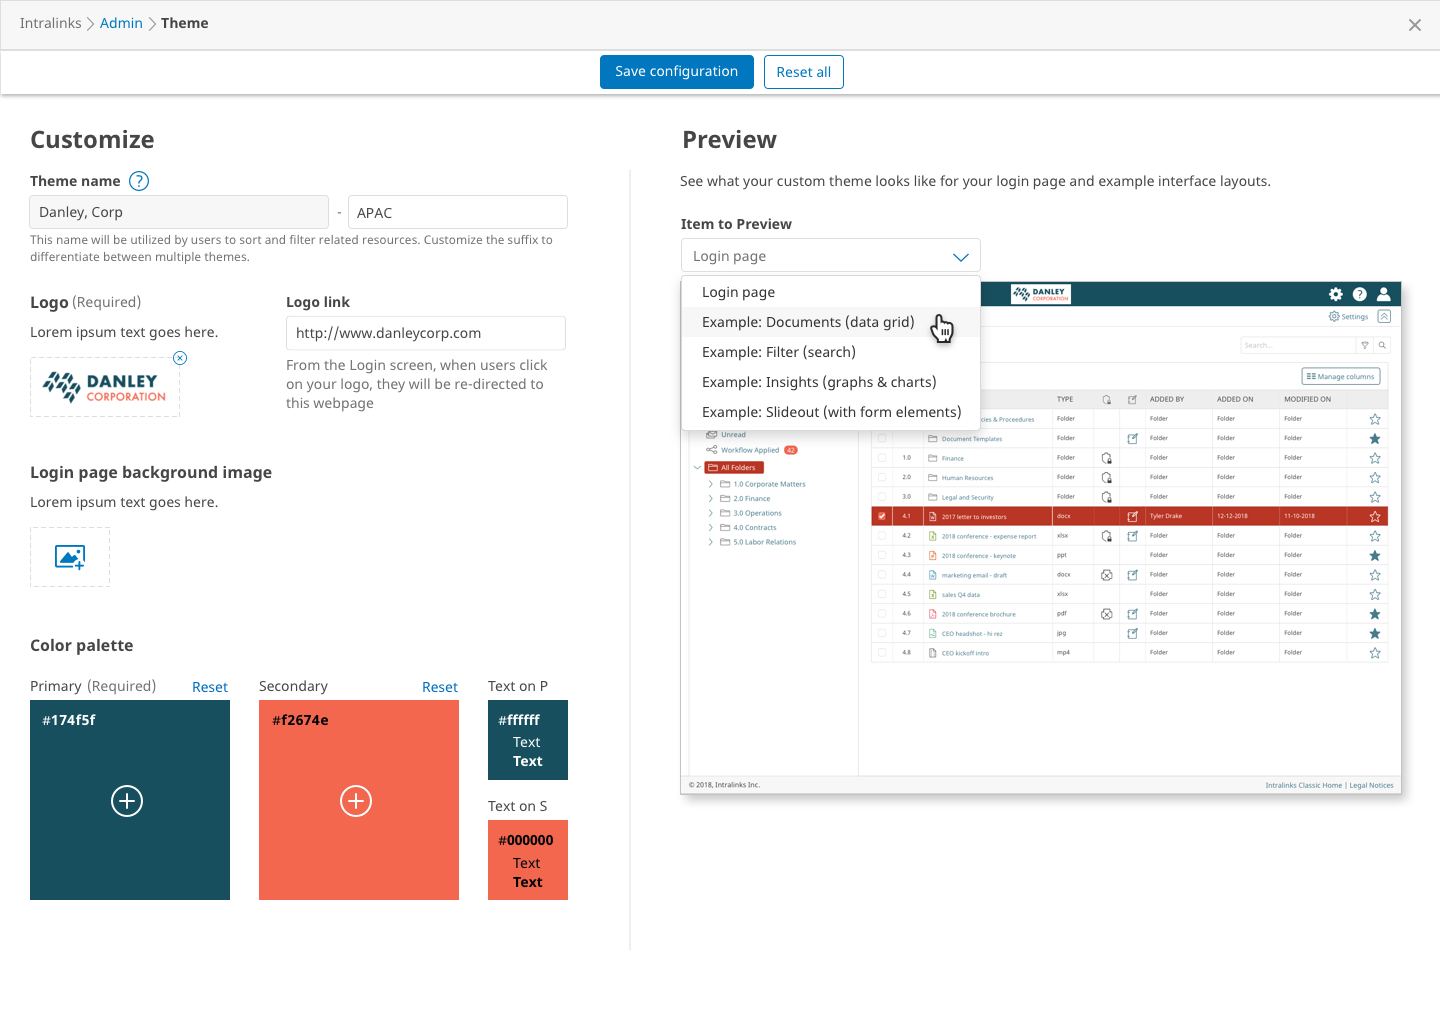This screenshot has height=1024, width=1440.
Task: Close the Theme admin panel
Action: tap(1415, 25)
